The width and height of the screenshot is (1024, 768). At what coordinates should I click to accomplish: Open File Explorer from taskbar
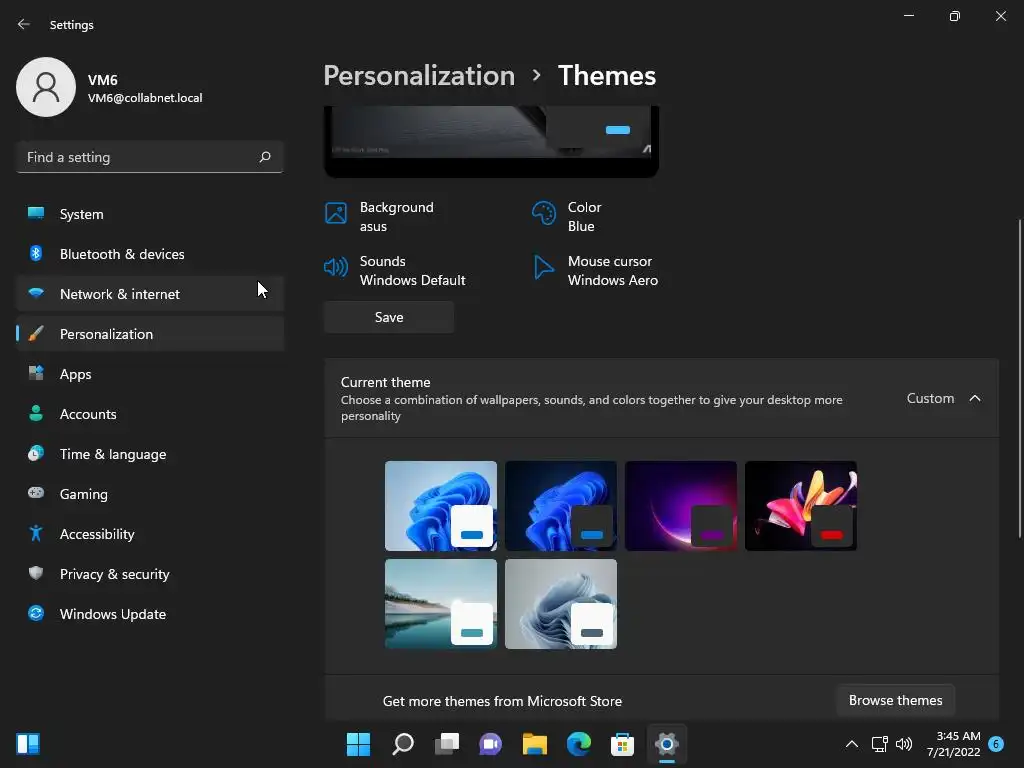click(535, 744)
